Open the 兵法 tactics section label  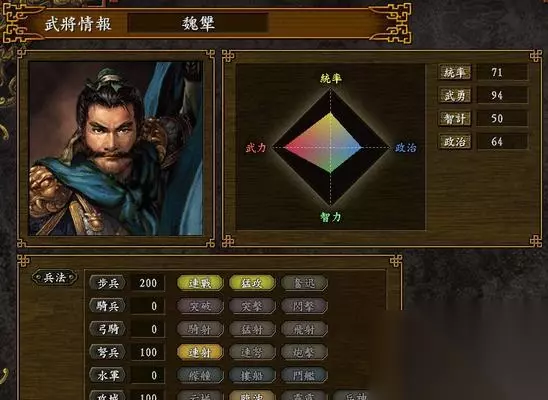click(x=55, y=278)
